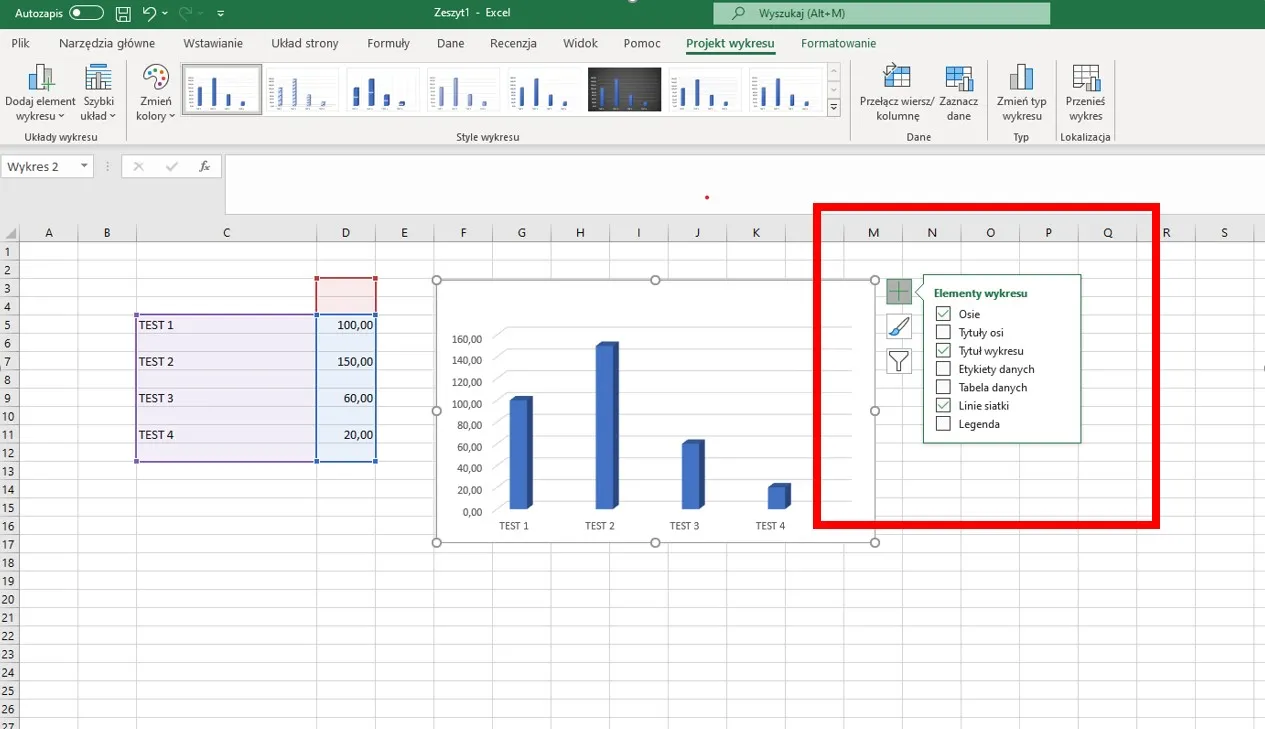Enable the Etykiety danych checkbox
The width and height of the screenshot is (1265, 729).
[x=943, y=369]
